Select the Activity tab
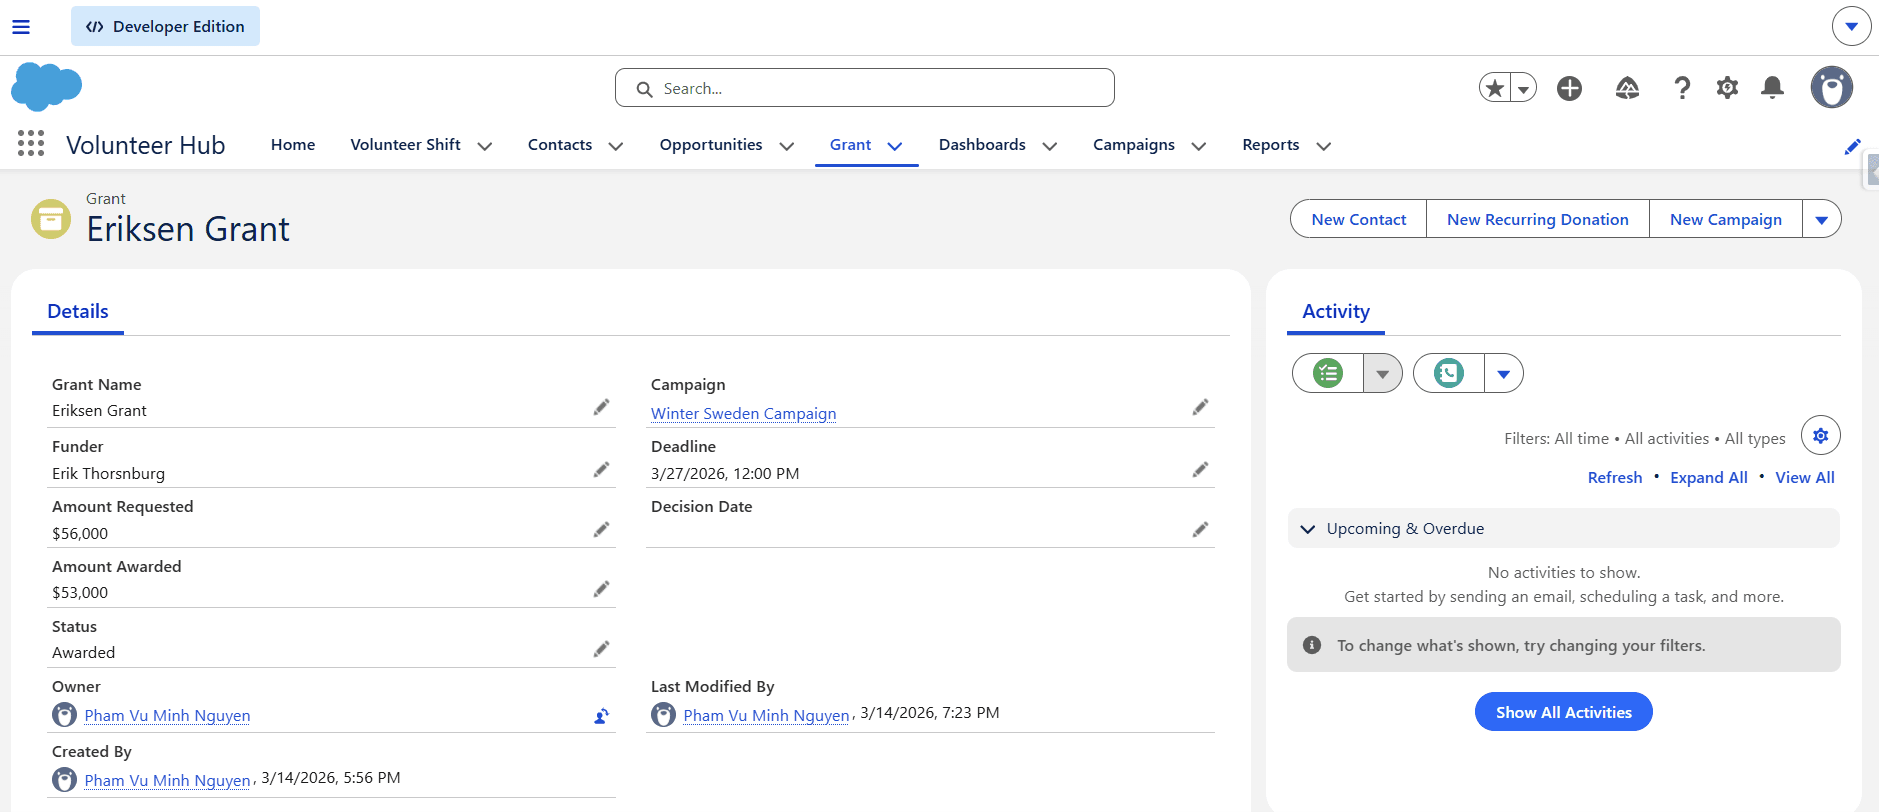The width and height of the screenshot is (1879, 812). 1336,311
